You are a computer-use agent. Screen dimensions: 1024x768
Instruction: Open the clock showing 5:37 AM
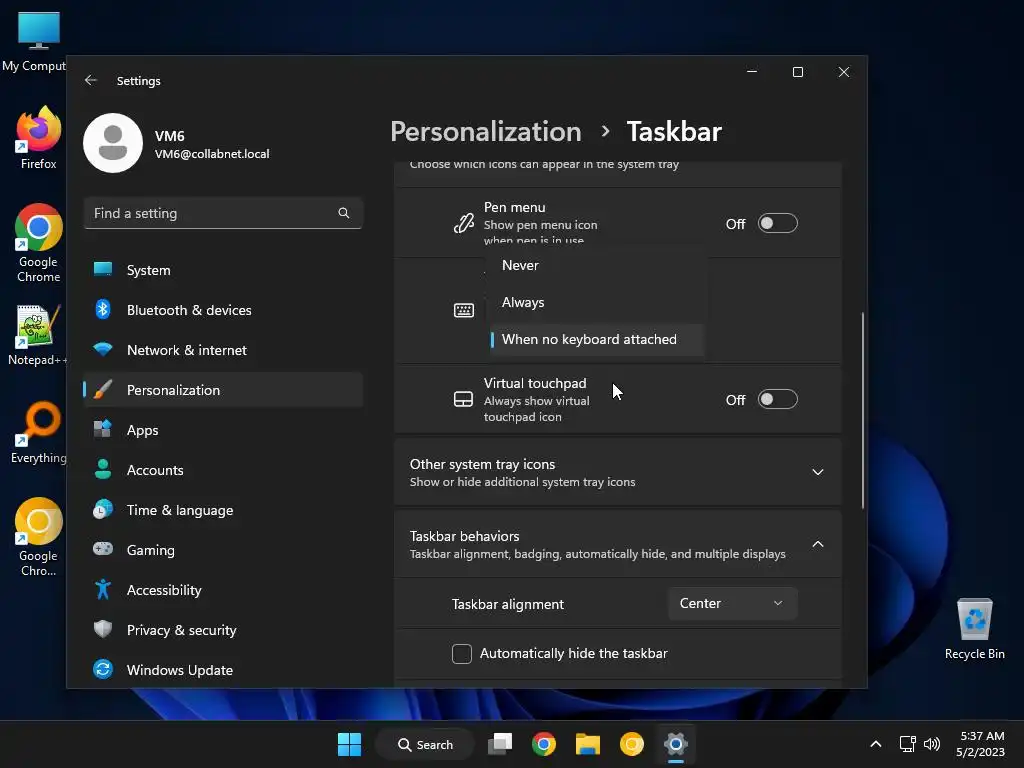[x=980, y=744]
